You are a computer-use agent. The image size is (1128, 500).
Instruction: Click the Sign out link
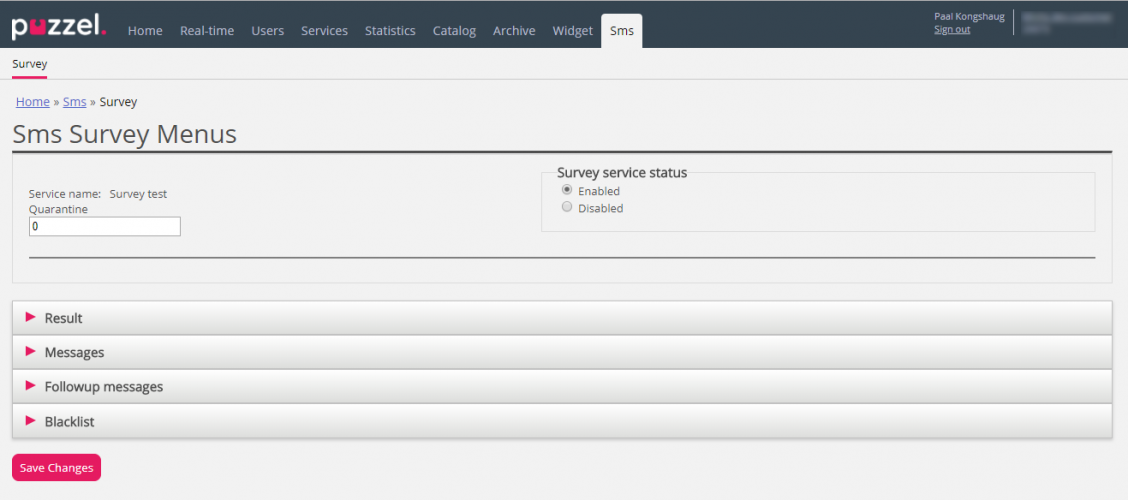pos(951,30)
